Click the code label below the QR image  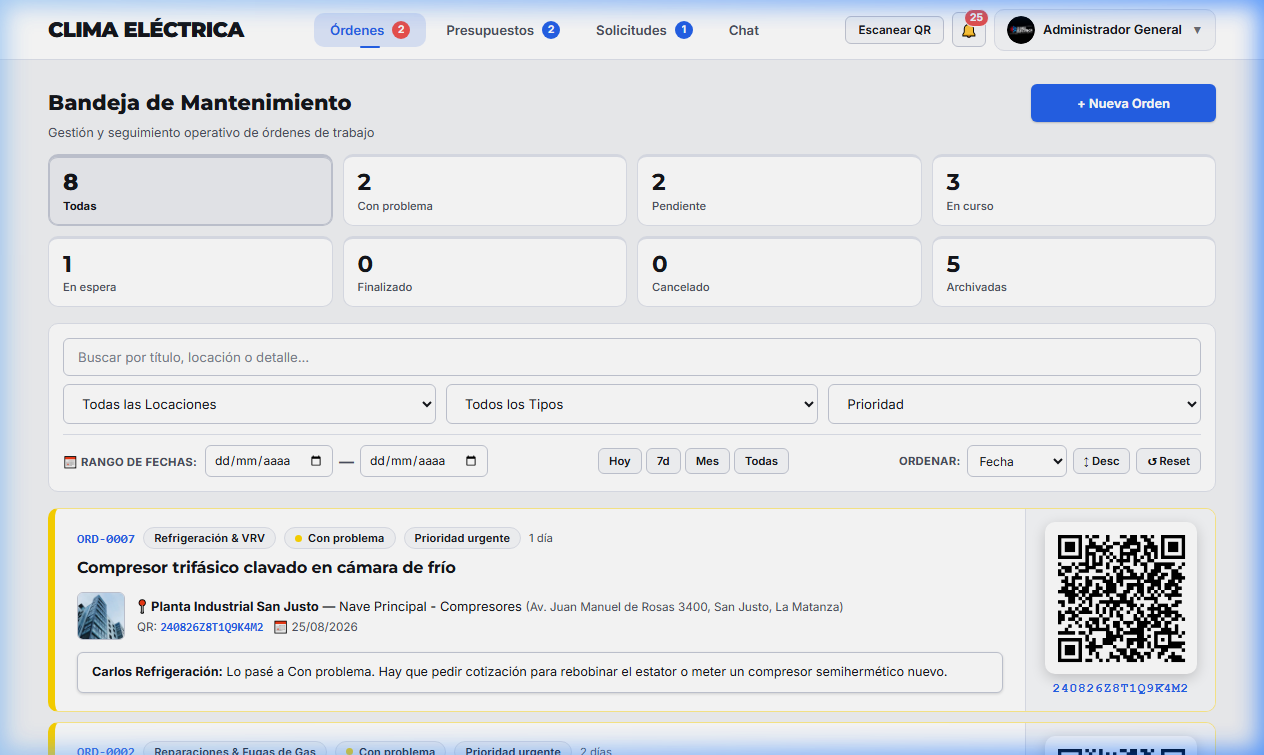1120,688
